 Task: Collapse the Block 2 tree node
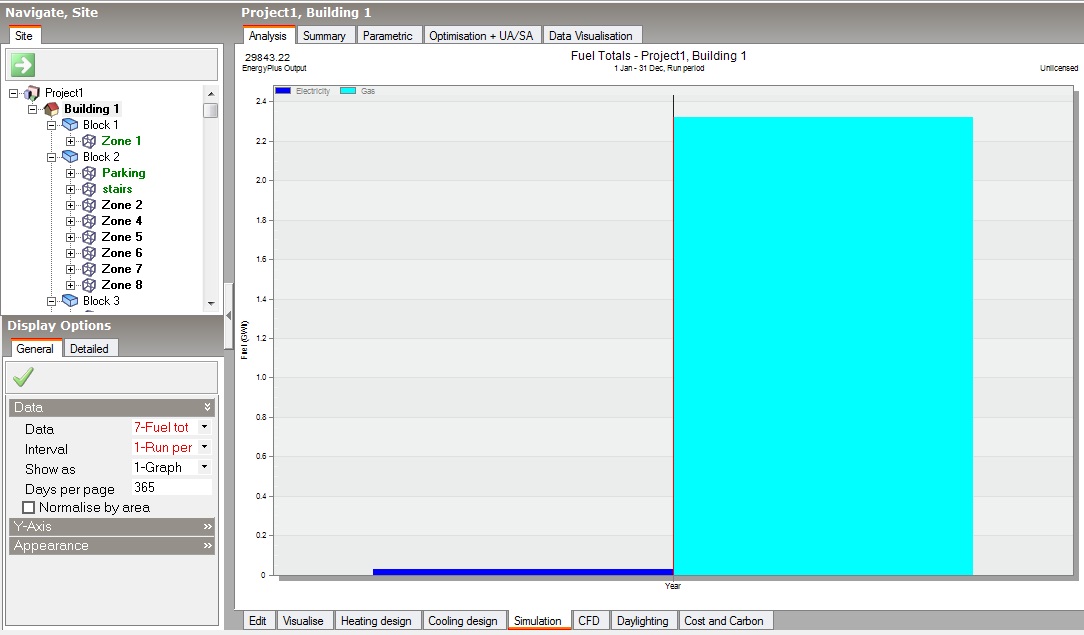[x=51, y=157]
